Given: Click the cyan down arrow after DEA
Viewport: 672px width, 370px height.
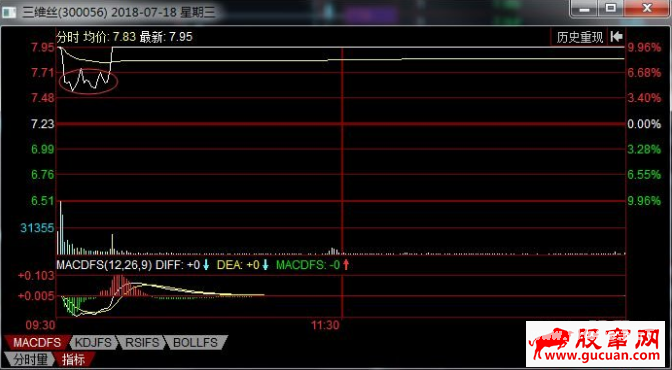Looking at the screenshot, I should coord(265,265).
